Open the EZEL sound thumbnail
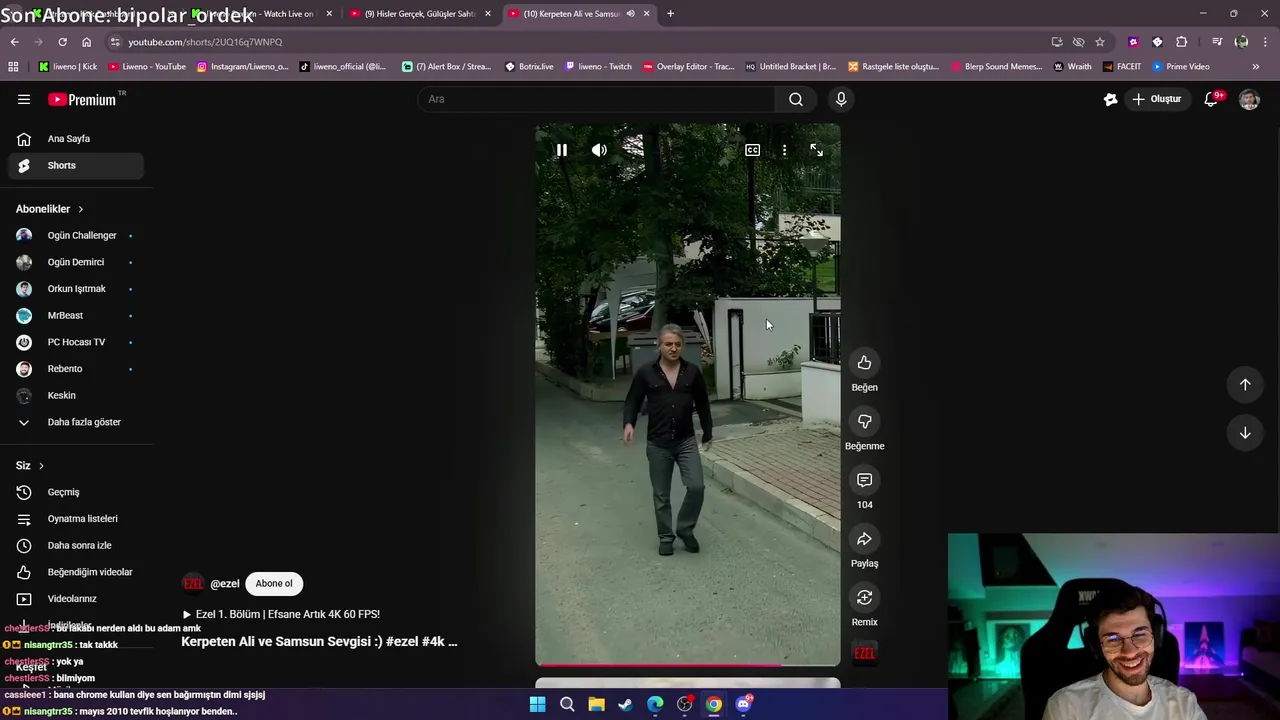 [865, 653]
